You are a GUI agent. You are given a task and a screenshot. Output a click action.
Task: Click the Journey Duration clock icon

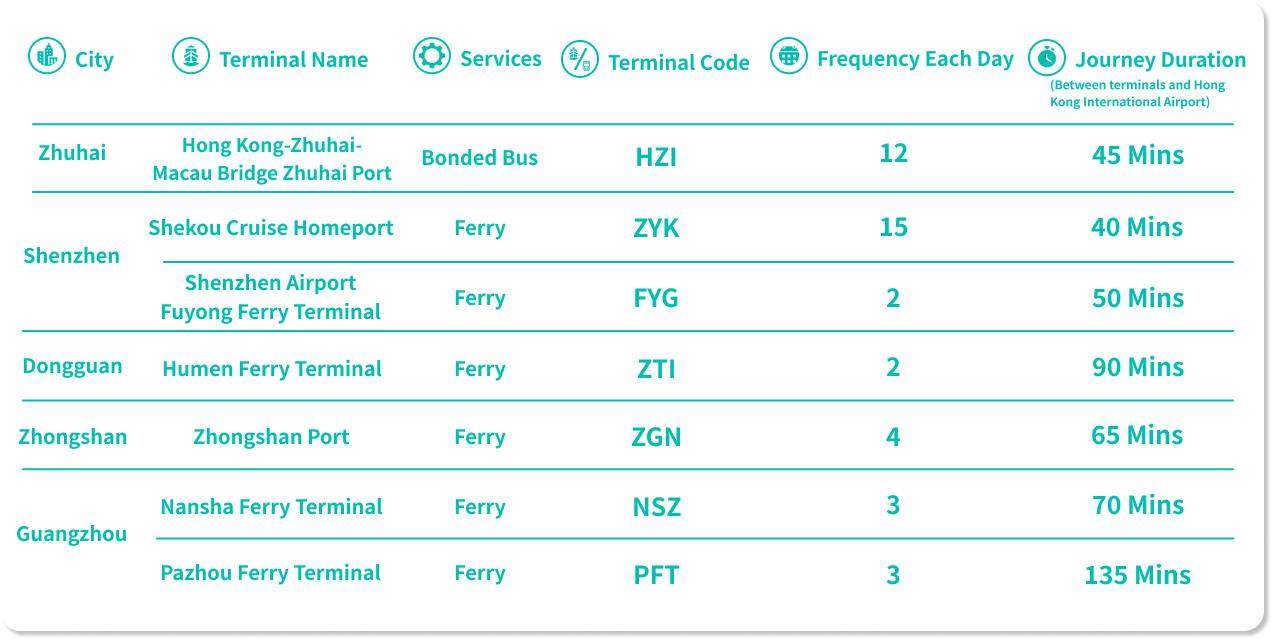(1047, 58)
